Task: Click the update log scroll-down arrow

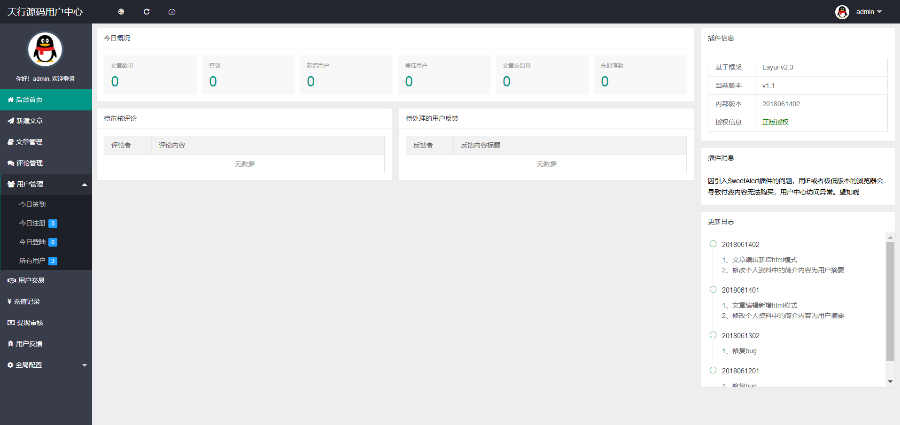Action: point(890,381)
